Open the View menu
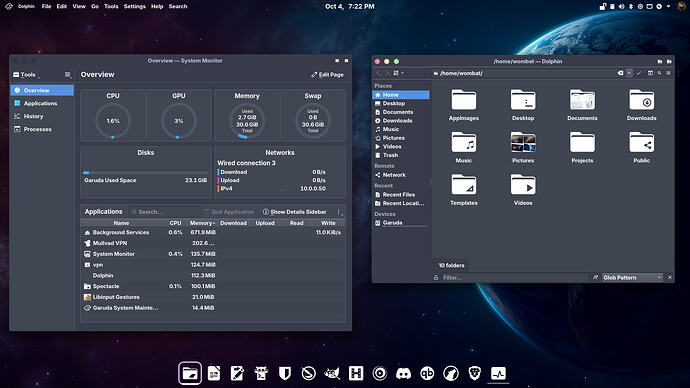690x388 pixels. [x=79, y=6]
